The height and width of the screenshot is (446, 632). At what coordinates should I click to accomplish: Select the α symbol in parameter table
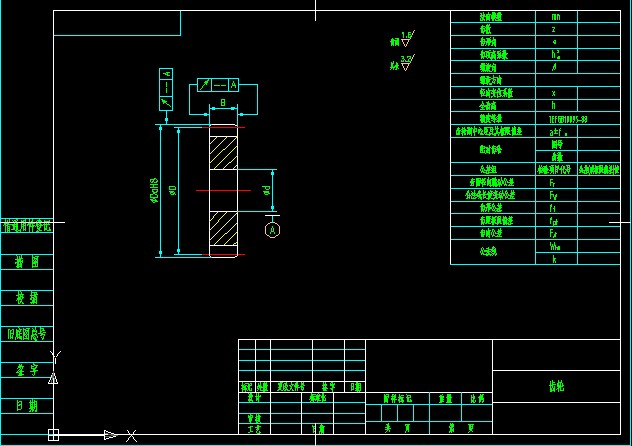click(555, 42)
